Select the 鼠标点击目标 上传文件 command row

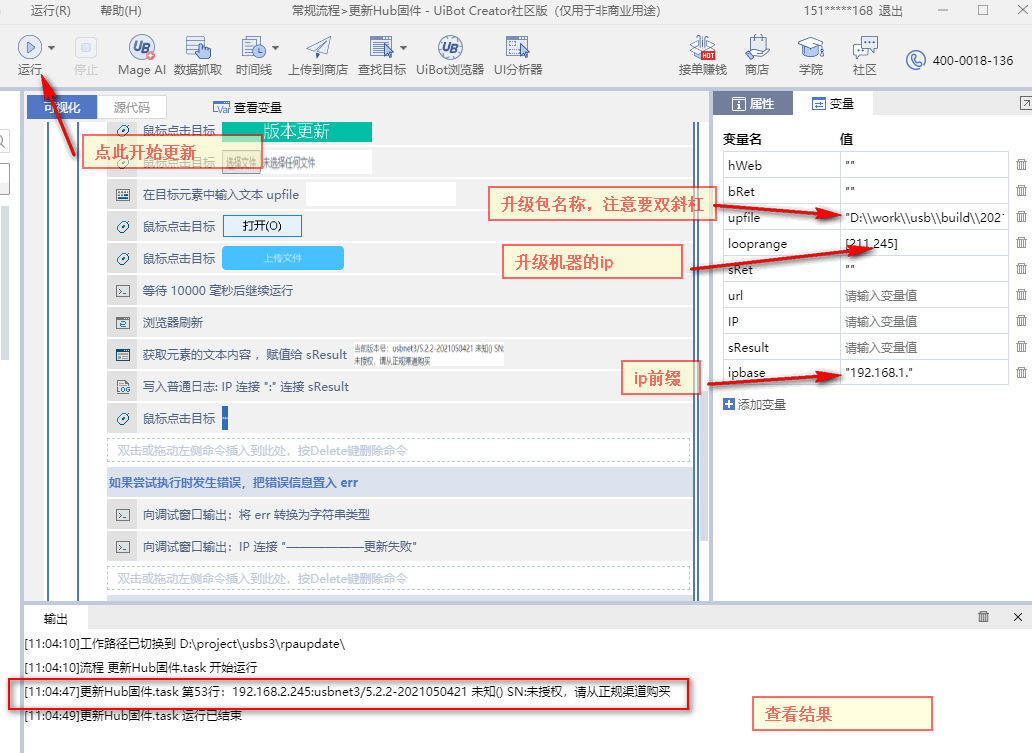400,259
